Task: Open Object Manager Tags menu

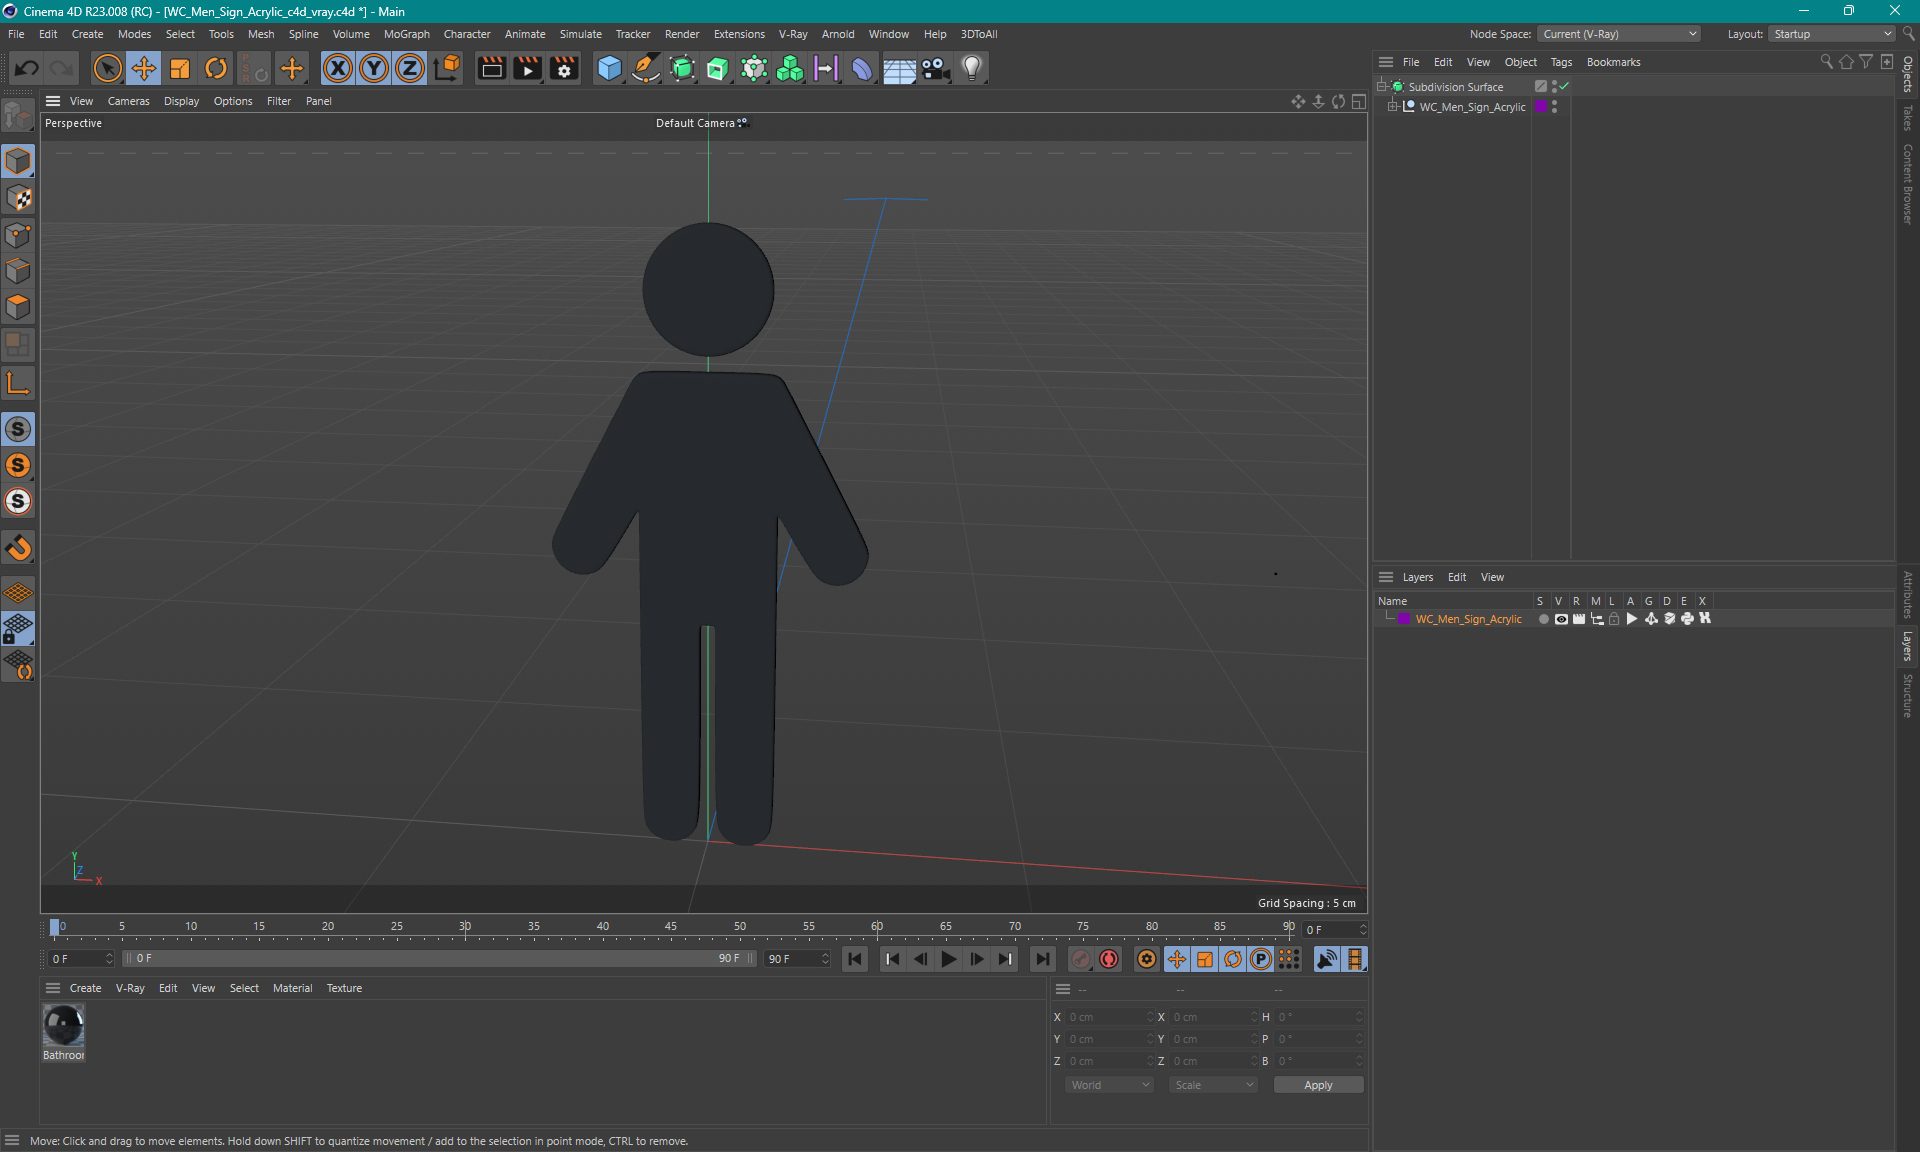Action: [x=1561, y=62]
